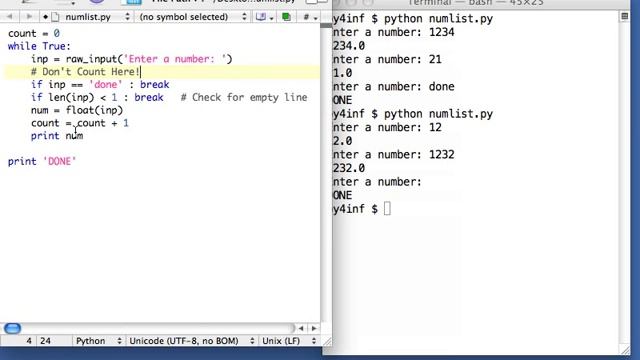The height and width of the screenshot is (360, 640).
Task: Click the editor vertical scrollbar thumb
Action: pos(326,25)
